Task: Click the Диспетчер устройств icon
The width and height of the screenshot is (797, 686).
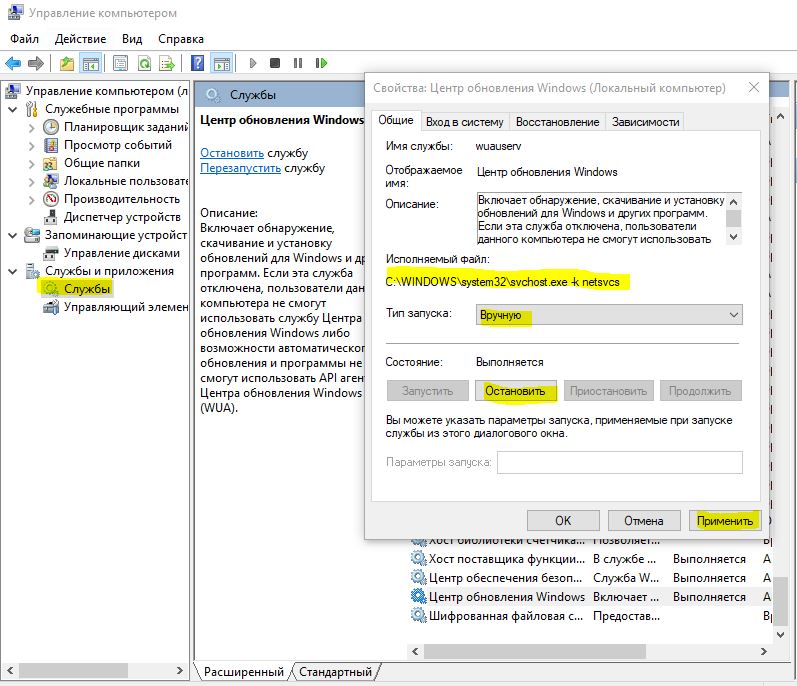Action: coord(50,217)
